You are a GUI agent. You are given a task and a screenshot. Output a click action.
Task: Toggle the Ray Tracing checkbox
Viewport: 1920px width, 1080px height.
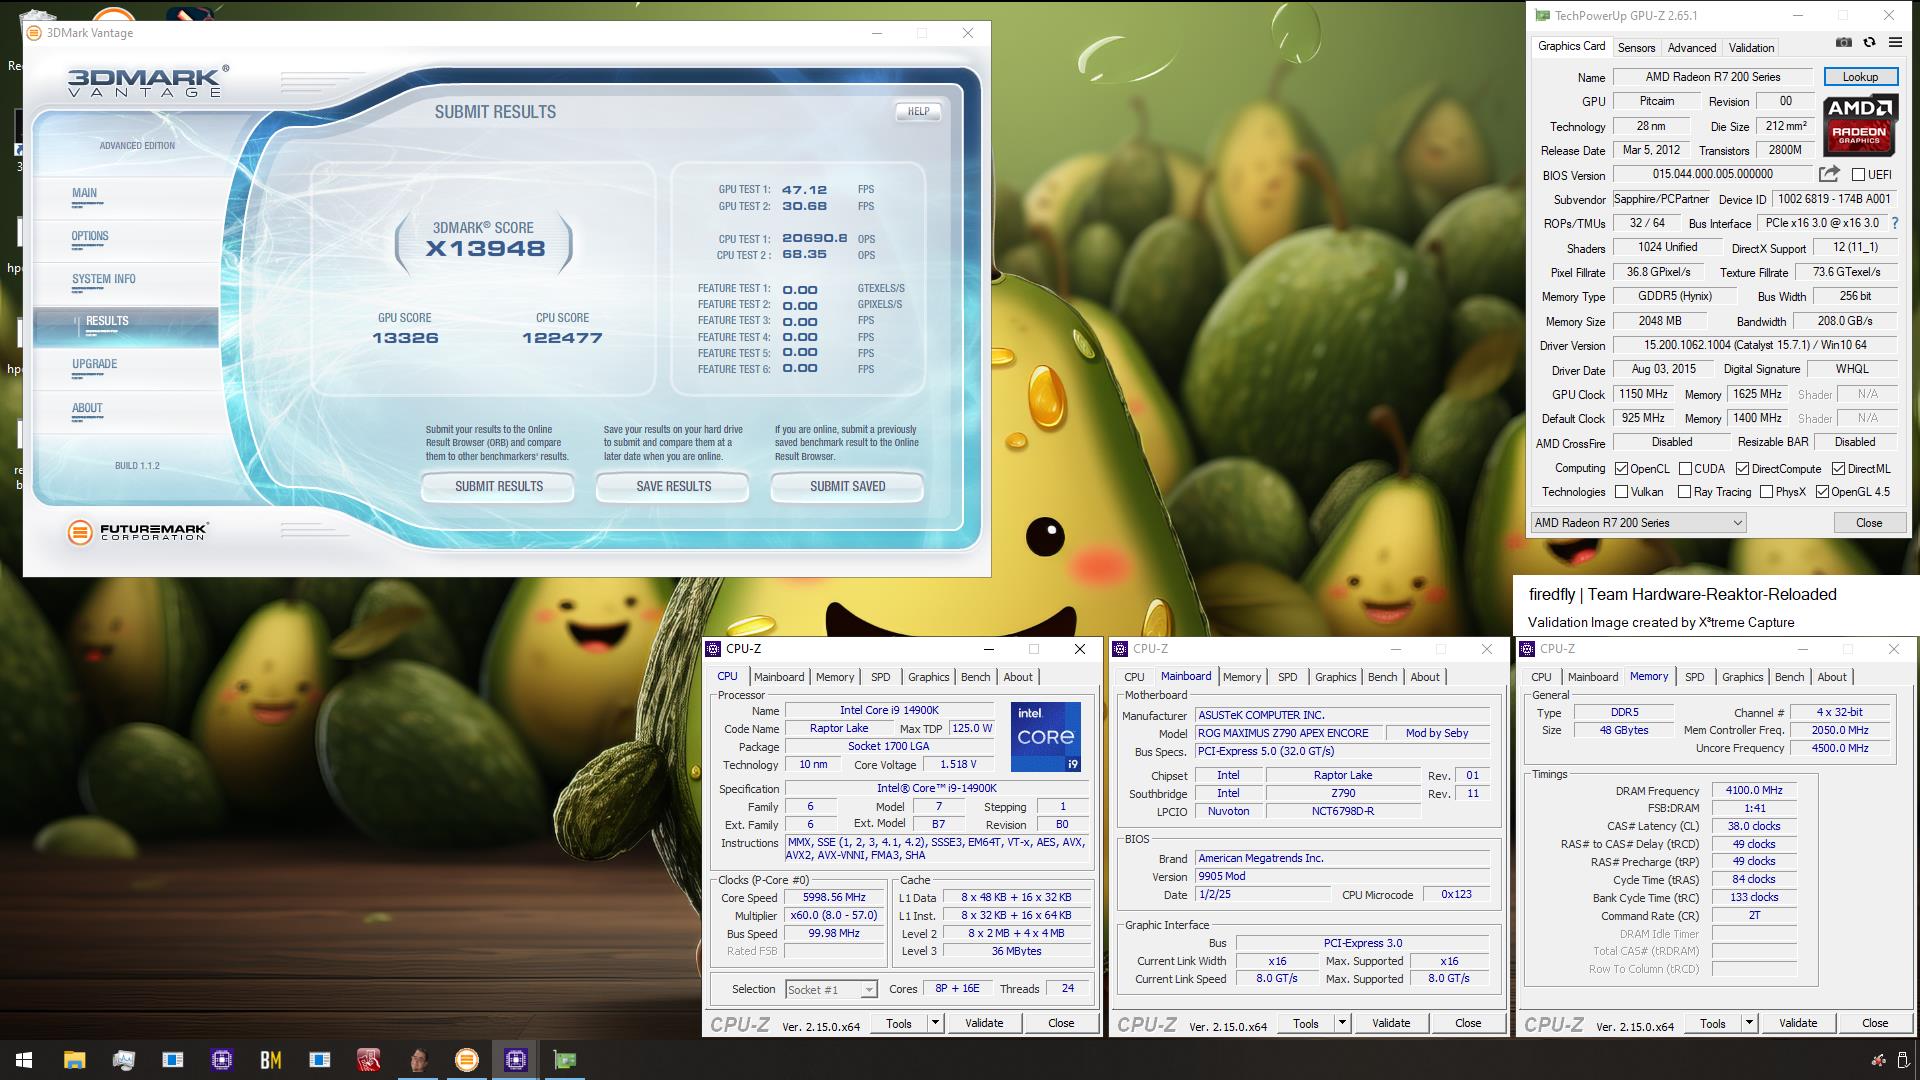coord(1684,492)
